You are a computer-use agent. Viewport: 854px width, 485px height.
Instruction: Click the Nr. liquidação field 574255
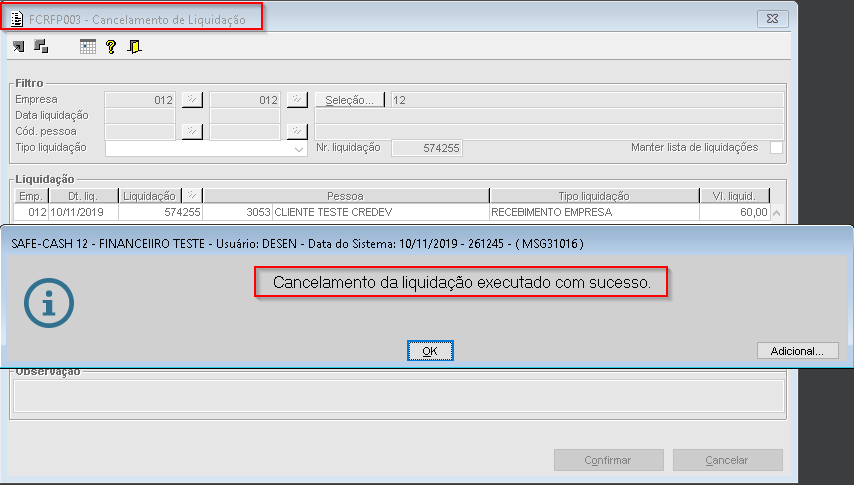pyautogui.click(x=427, y=148)
